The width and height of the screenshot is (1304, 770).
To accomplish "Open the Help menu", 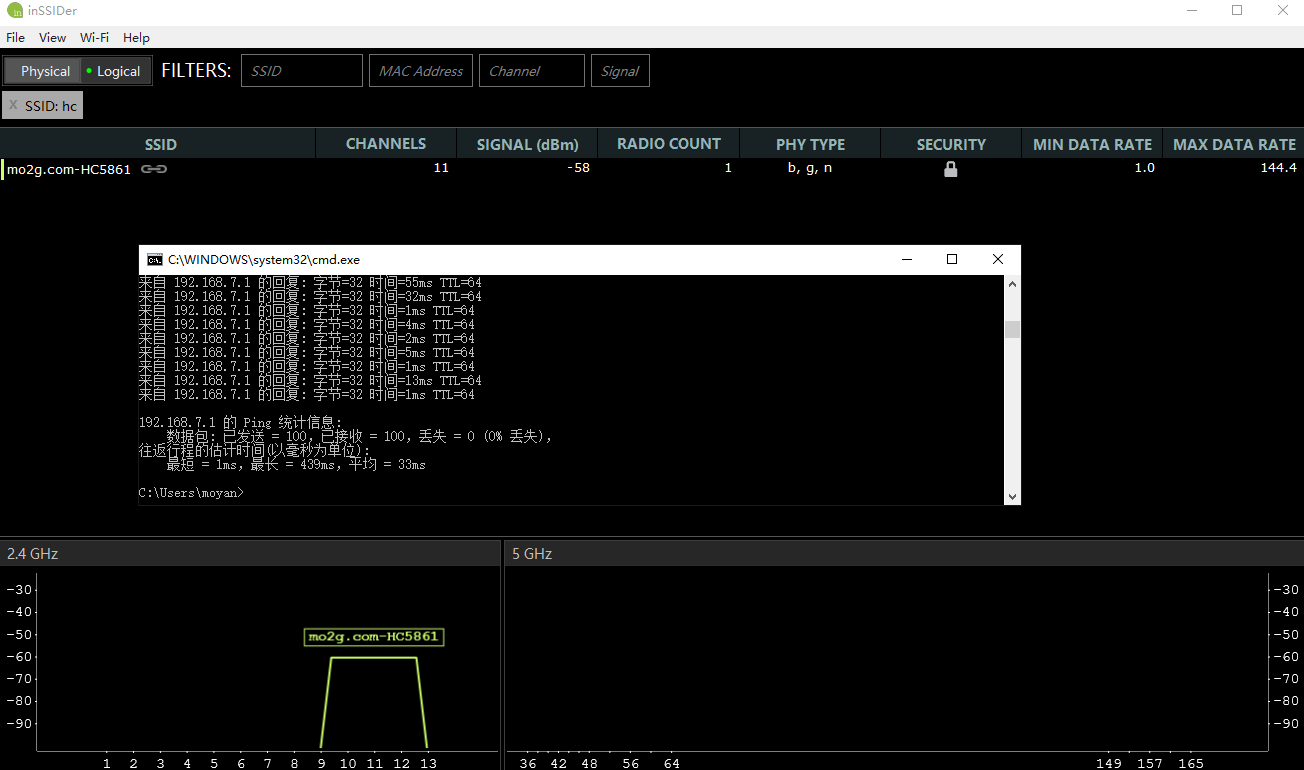I will tap(136, 37).
